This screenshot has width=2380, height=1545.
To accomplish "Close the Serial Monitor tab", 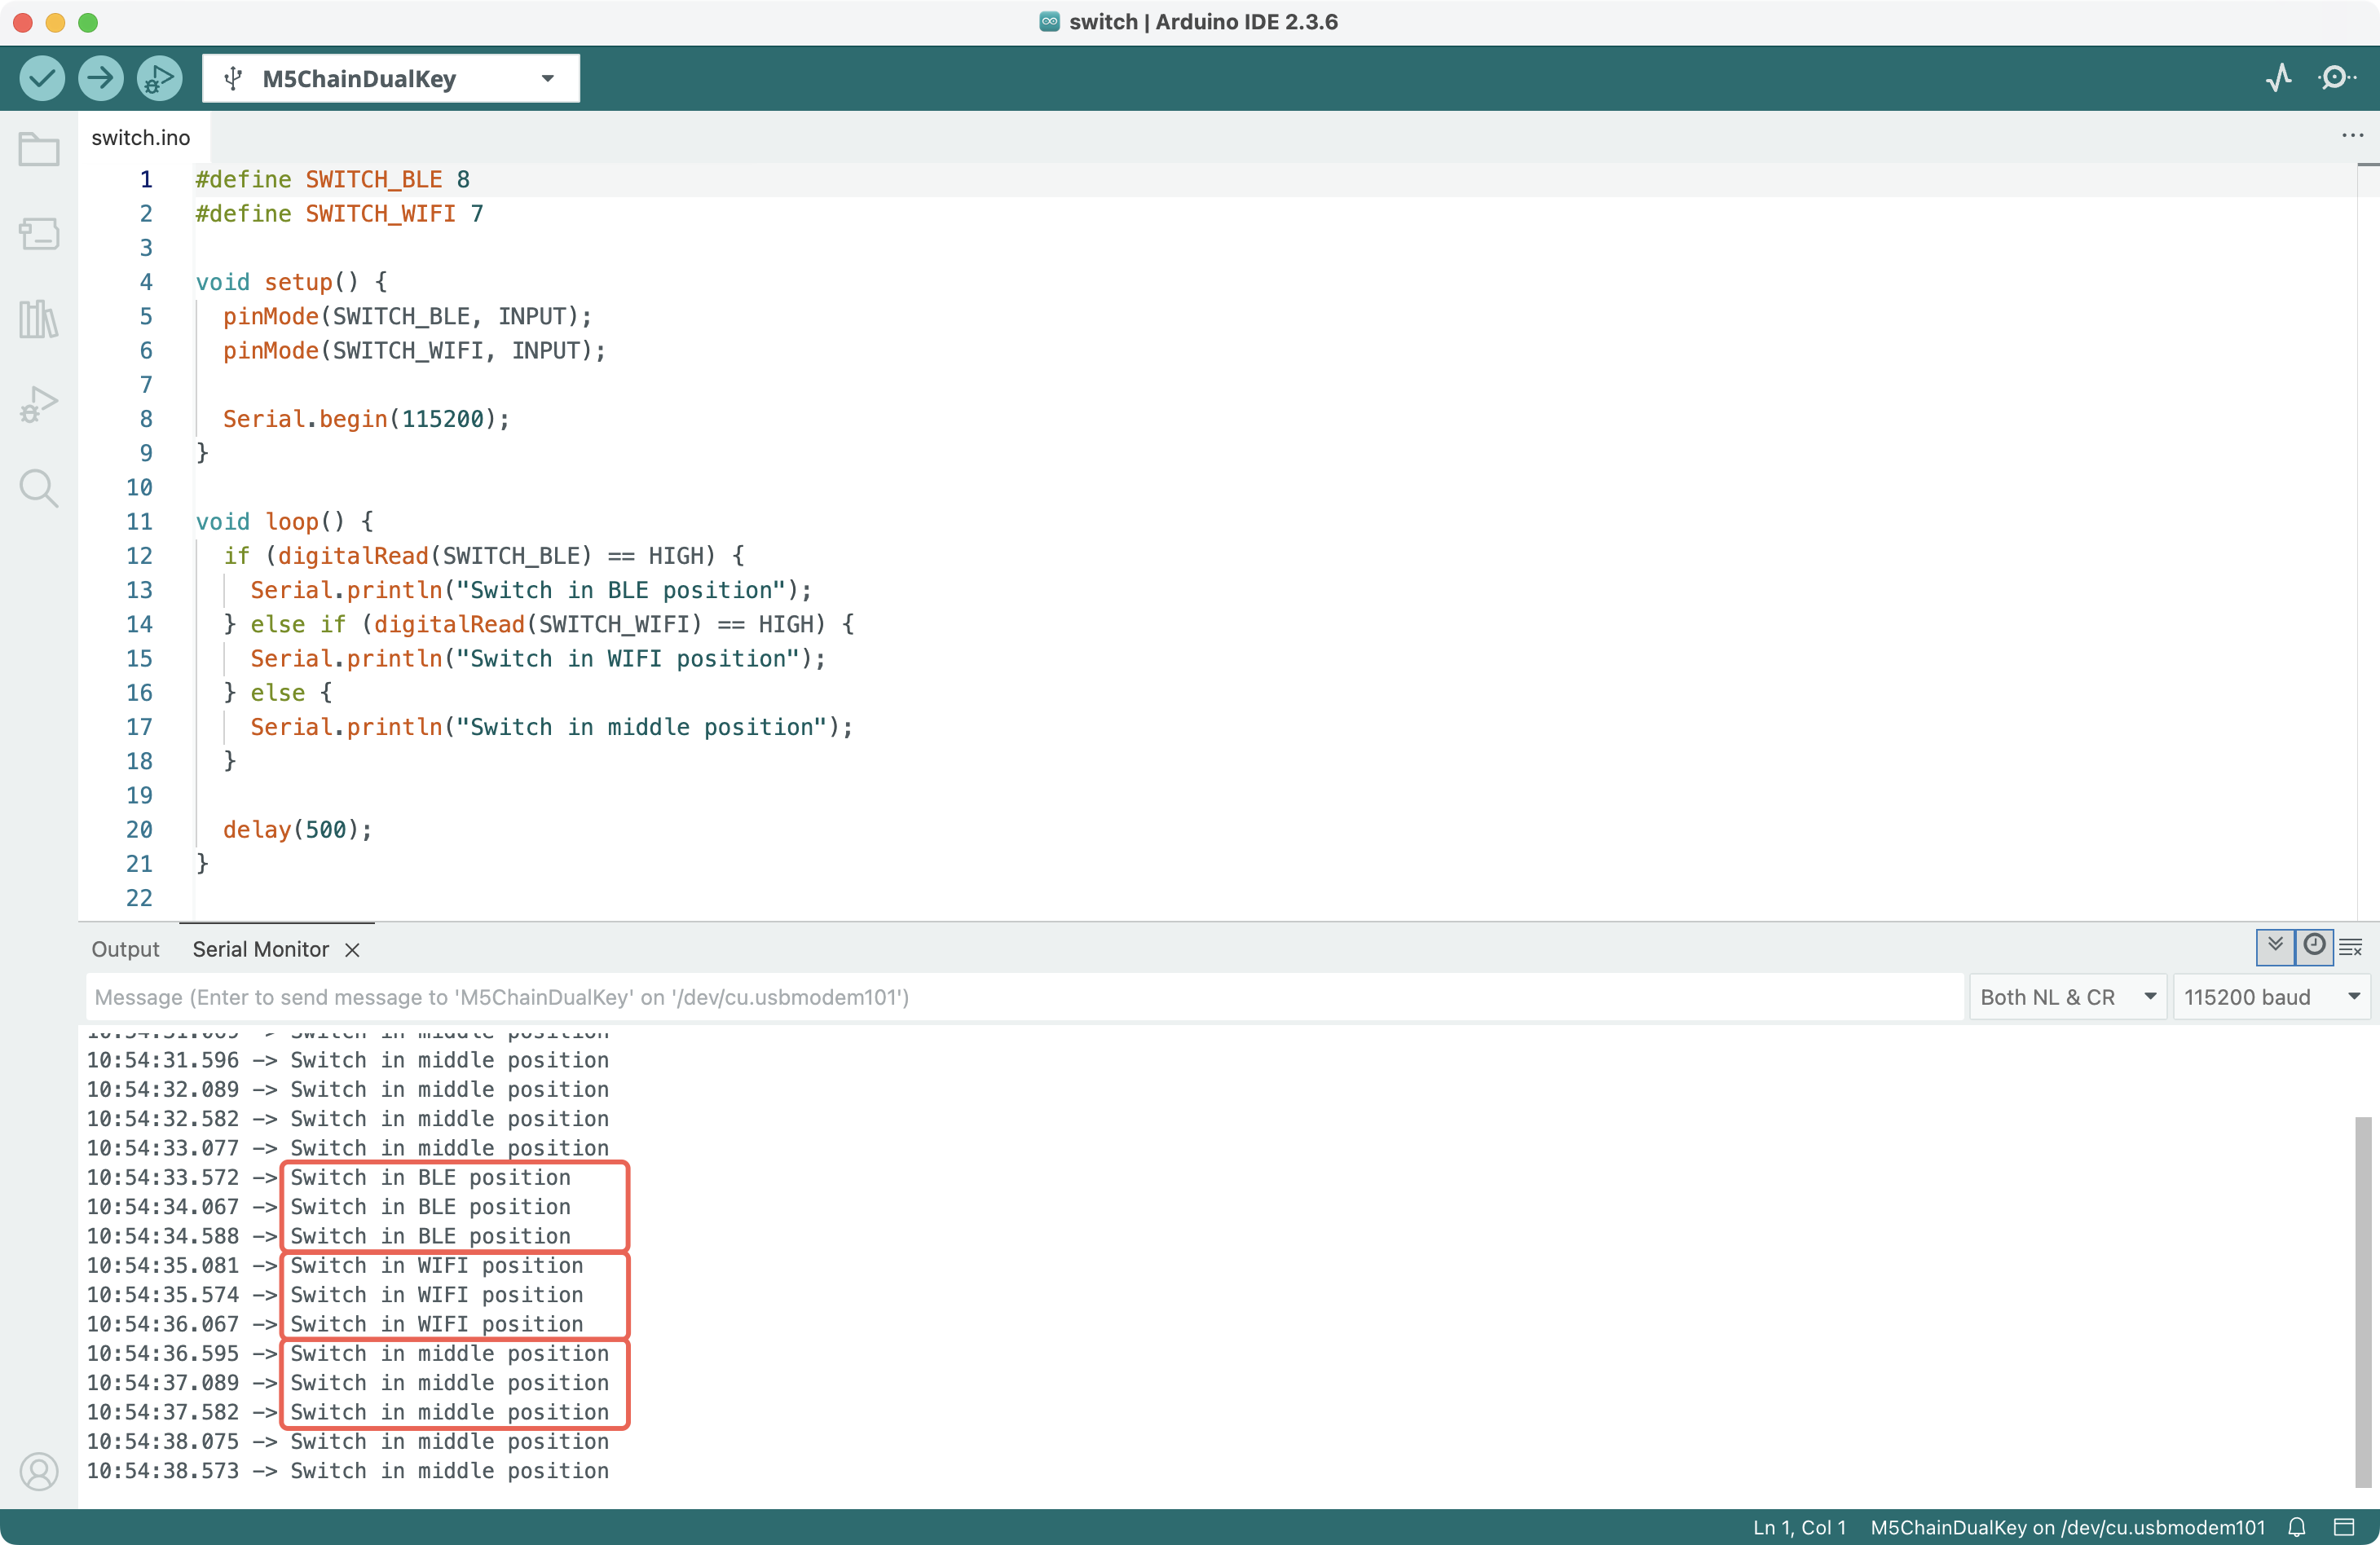I will [352, 950].
